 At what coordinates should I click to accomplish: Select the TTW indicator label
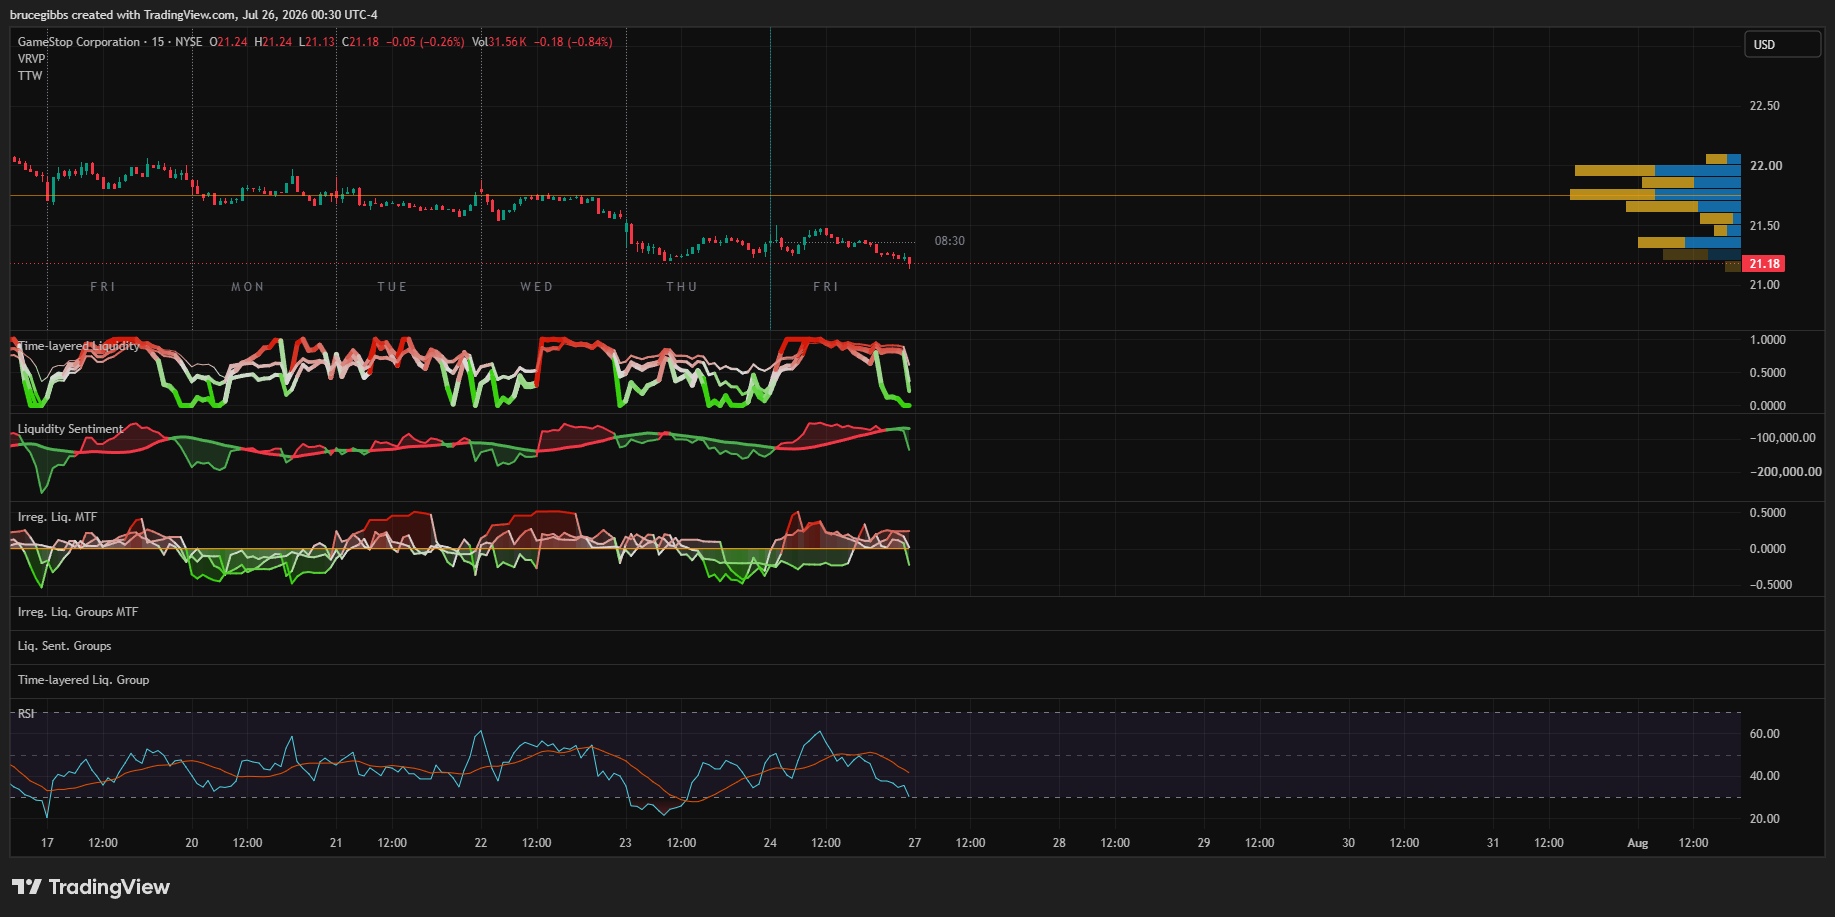(30, 76)
